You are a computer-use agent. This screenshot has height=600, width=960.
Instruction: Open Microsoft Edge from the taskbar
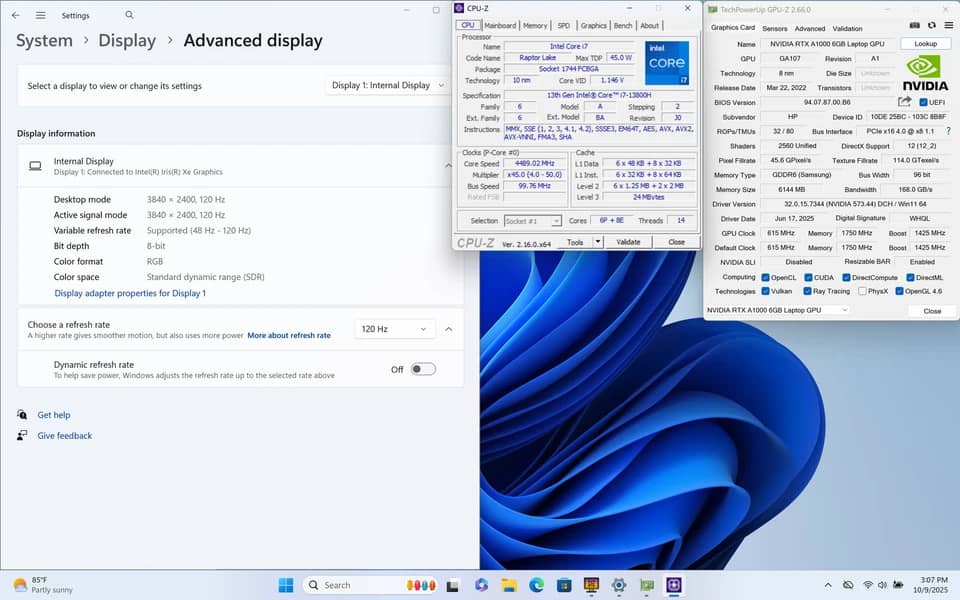point(536,585)
